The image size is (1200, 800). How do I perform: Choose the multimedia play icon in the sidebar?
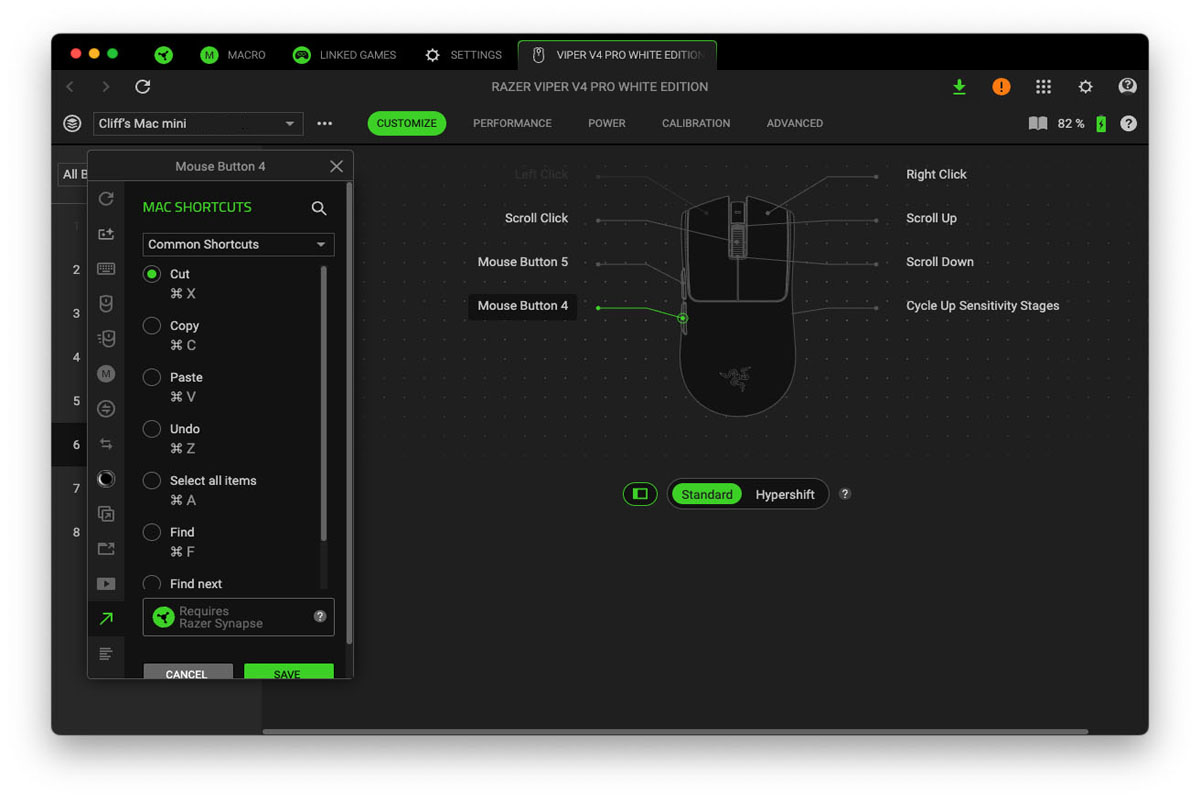pyautogui.click(x=106, y=583)
